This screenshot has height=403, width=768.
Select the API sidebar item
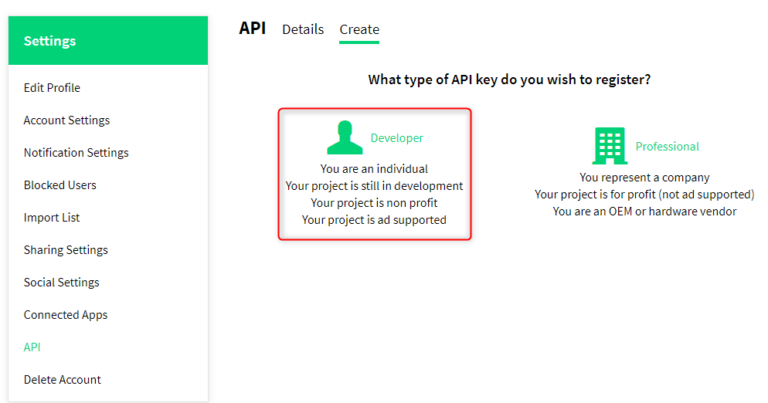(32, 347)
